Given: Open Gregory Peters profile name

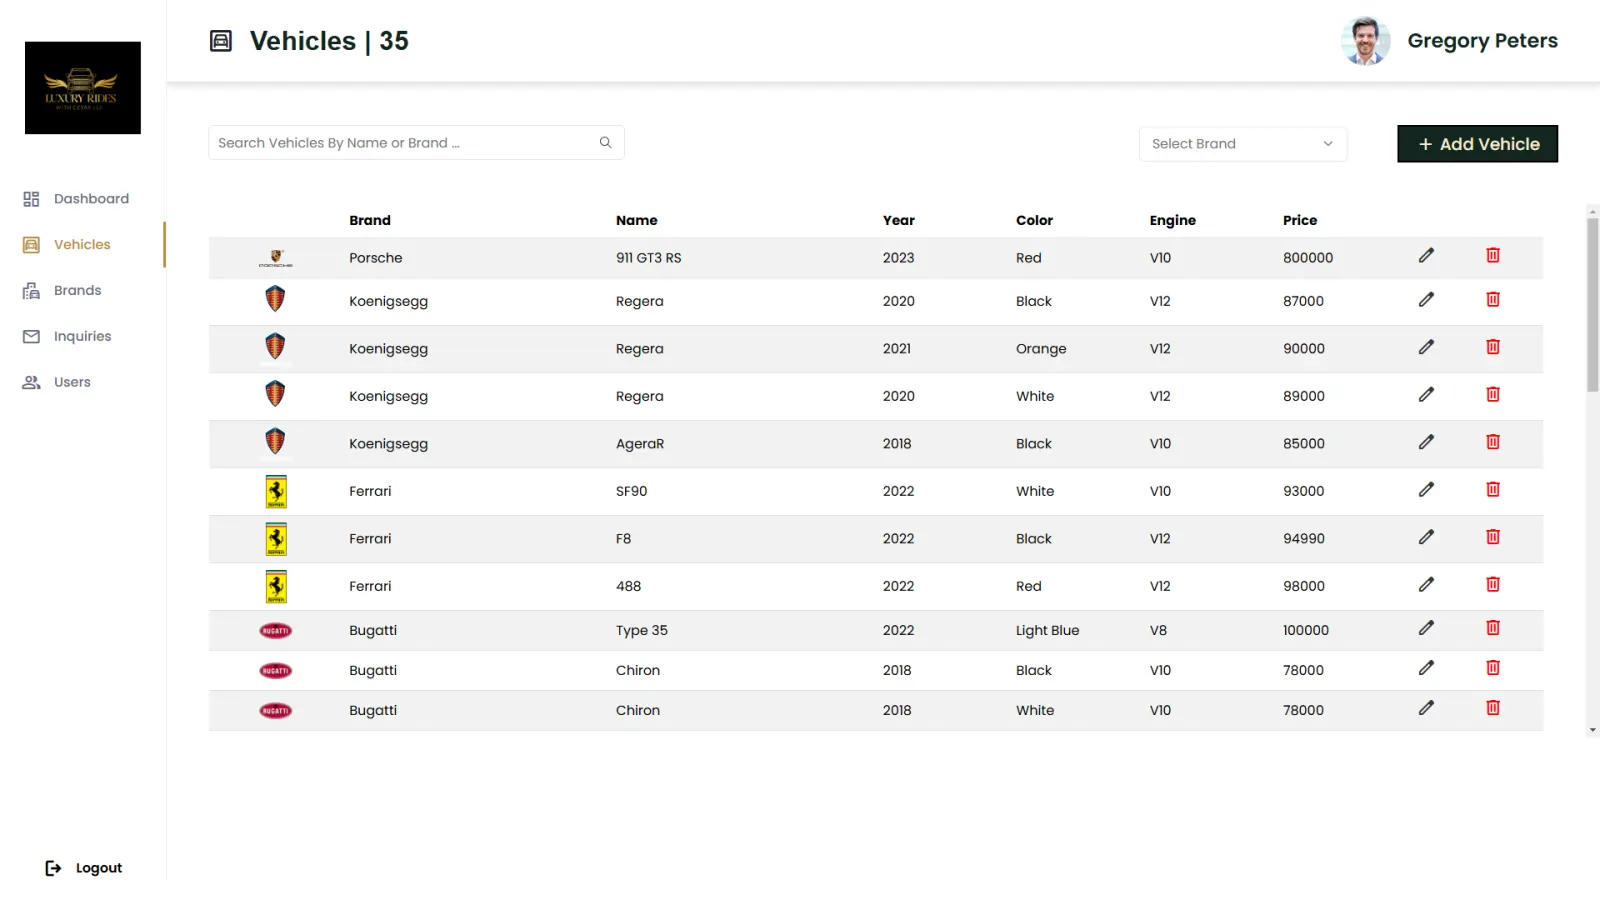Looking at the screenshot, I should click(x=1482, y=41).
